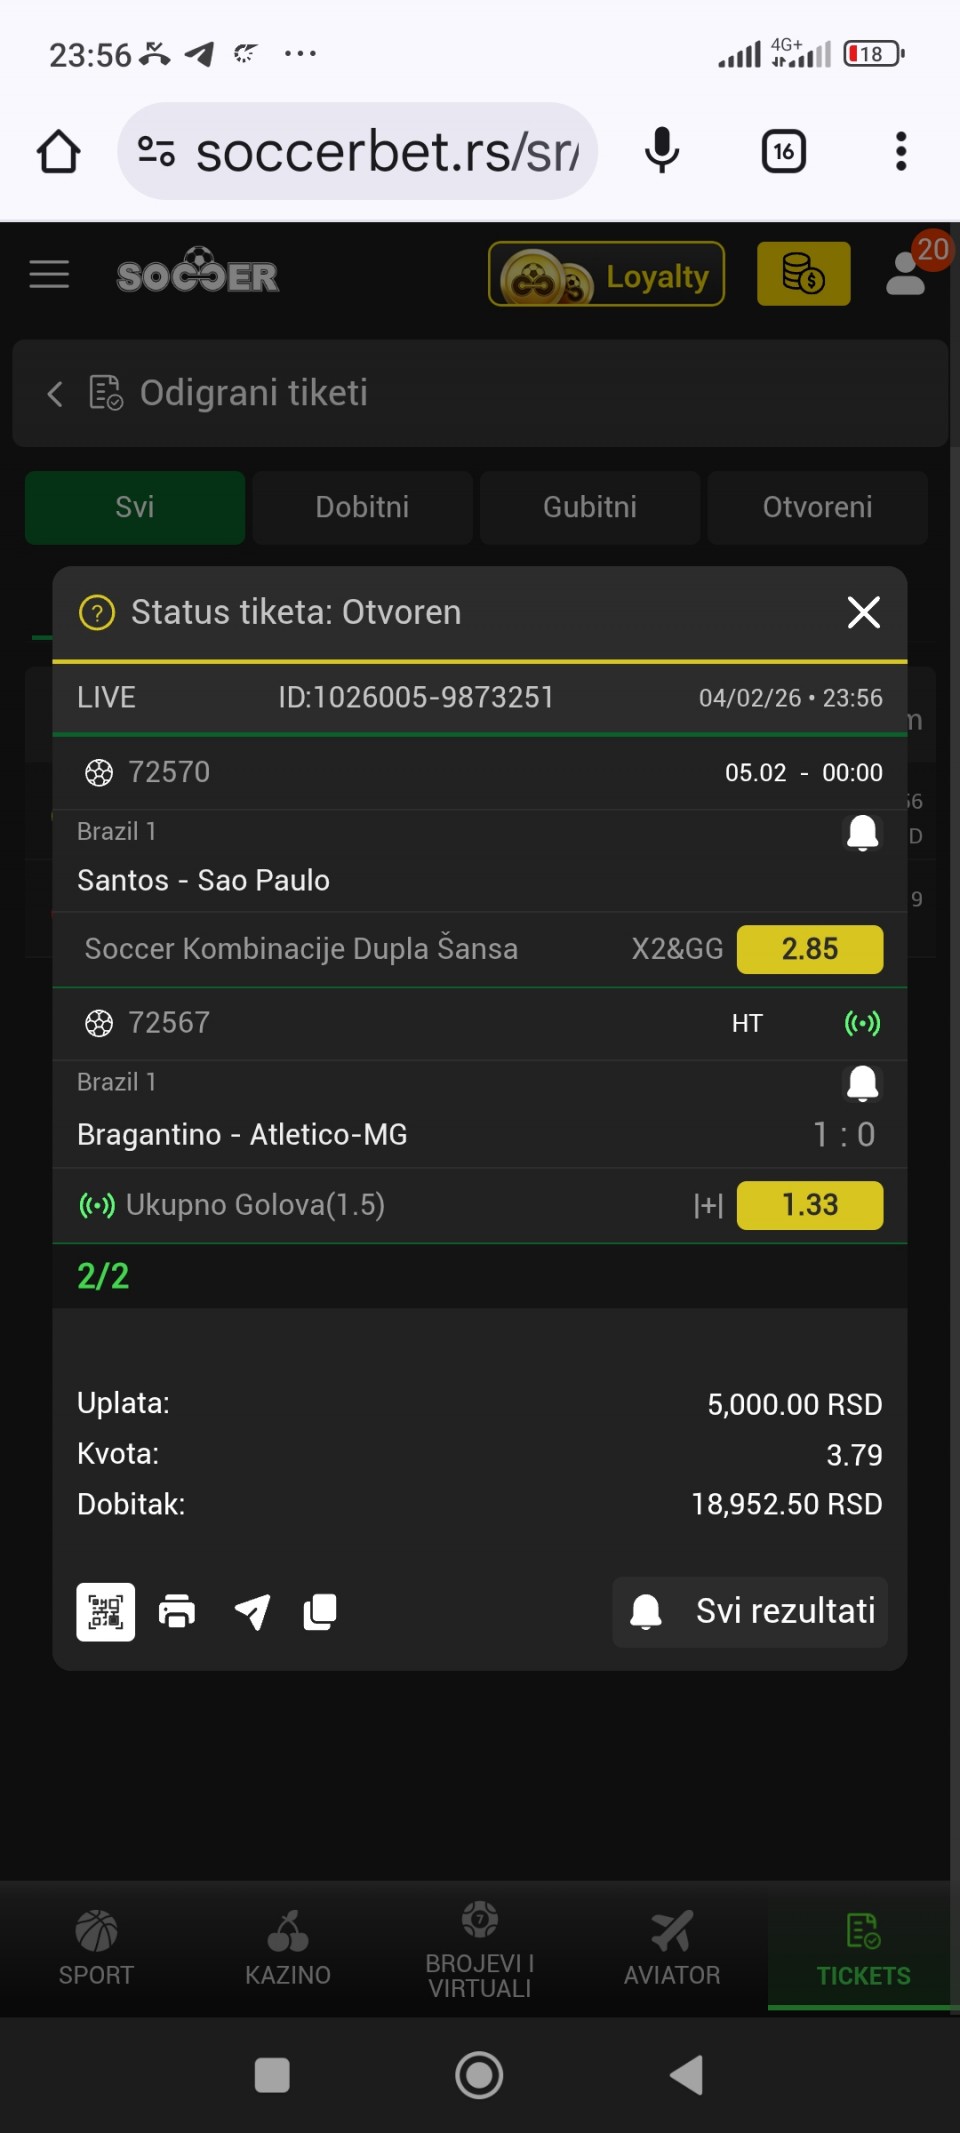960x2133 pixels.
Task: Open the browser three-dot menu
Action: (x=901, y=152)
